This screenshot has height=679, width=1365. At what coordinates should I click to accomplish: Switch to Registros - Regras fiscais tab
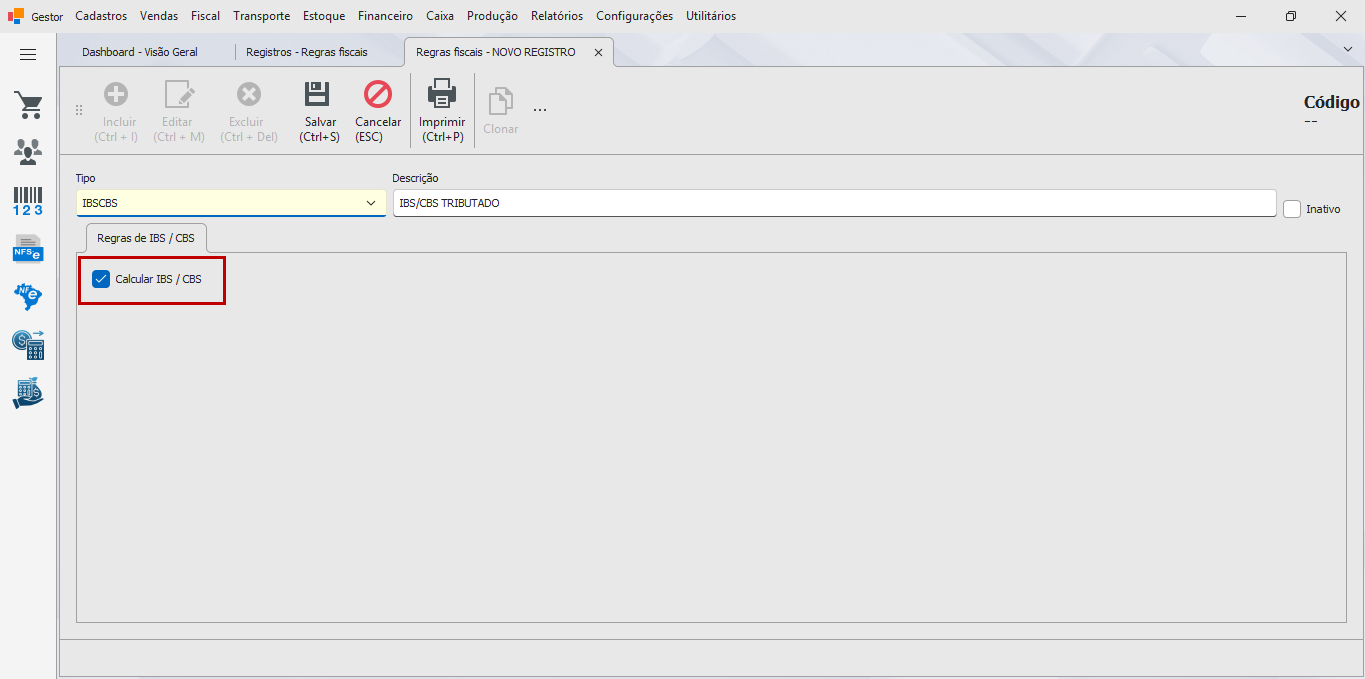307,52
